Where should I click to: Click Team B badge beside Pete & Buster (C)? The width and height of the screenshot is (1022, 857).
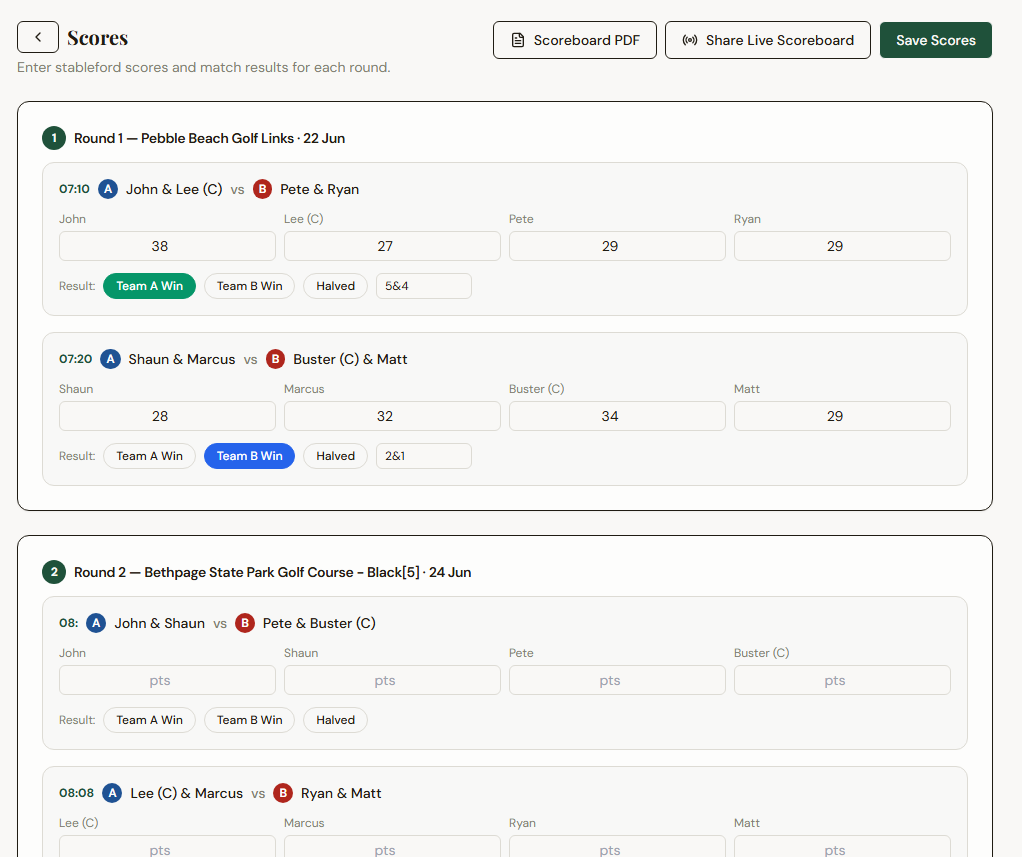(245, 623)
